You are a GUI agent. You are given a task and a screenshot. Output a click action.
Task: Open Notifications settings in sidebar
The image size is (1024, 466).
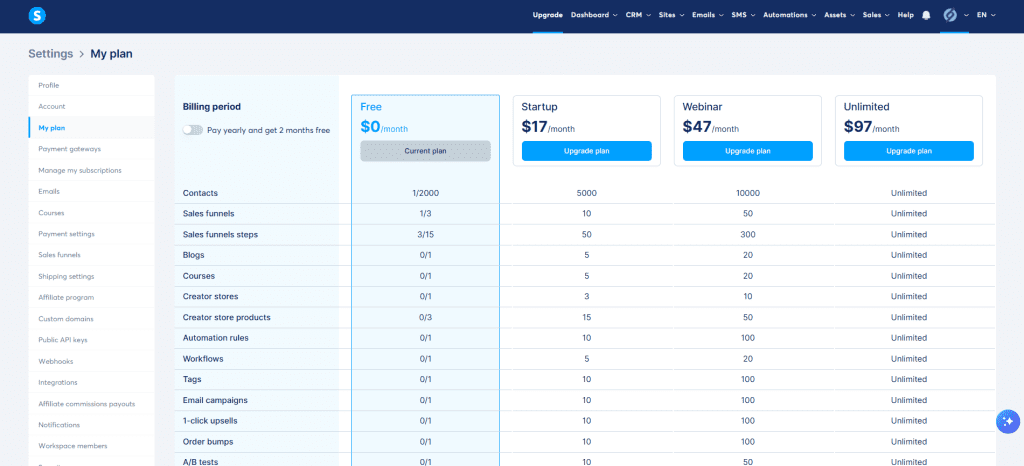point(91,425)
